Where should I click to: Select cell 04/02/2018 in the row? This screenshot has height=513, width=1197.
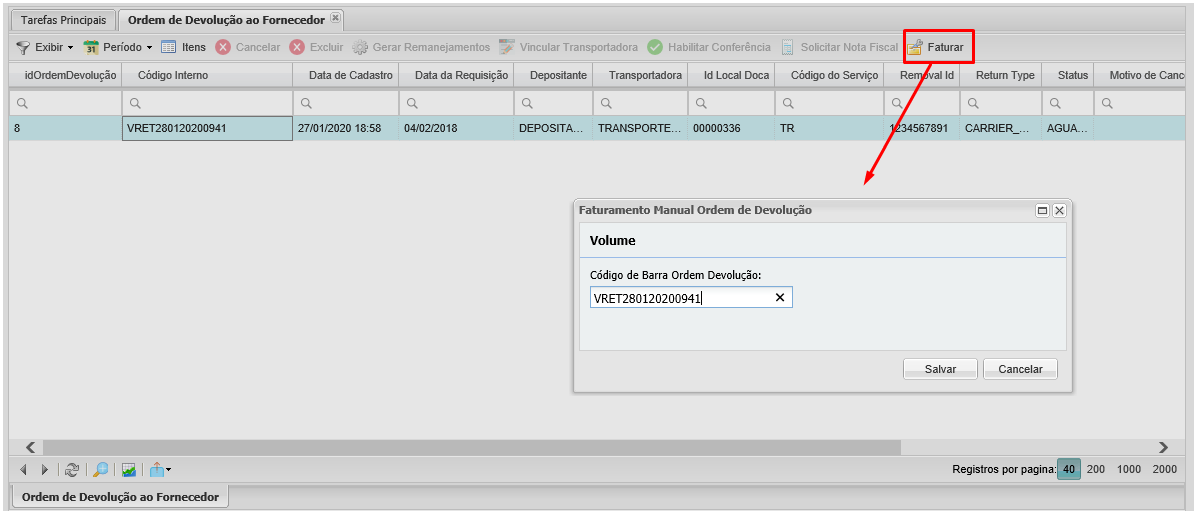[x=457, y=129]
